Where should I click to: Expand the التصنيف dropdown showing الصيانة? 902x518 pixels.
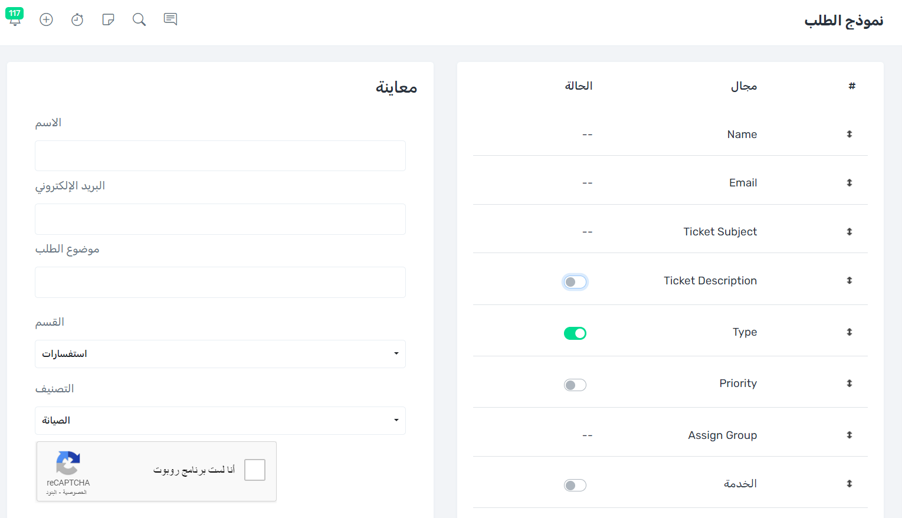(220, 421)
